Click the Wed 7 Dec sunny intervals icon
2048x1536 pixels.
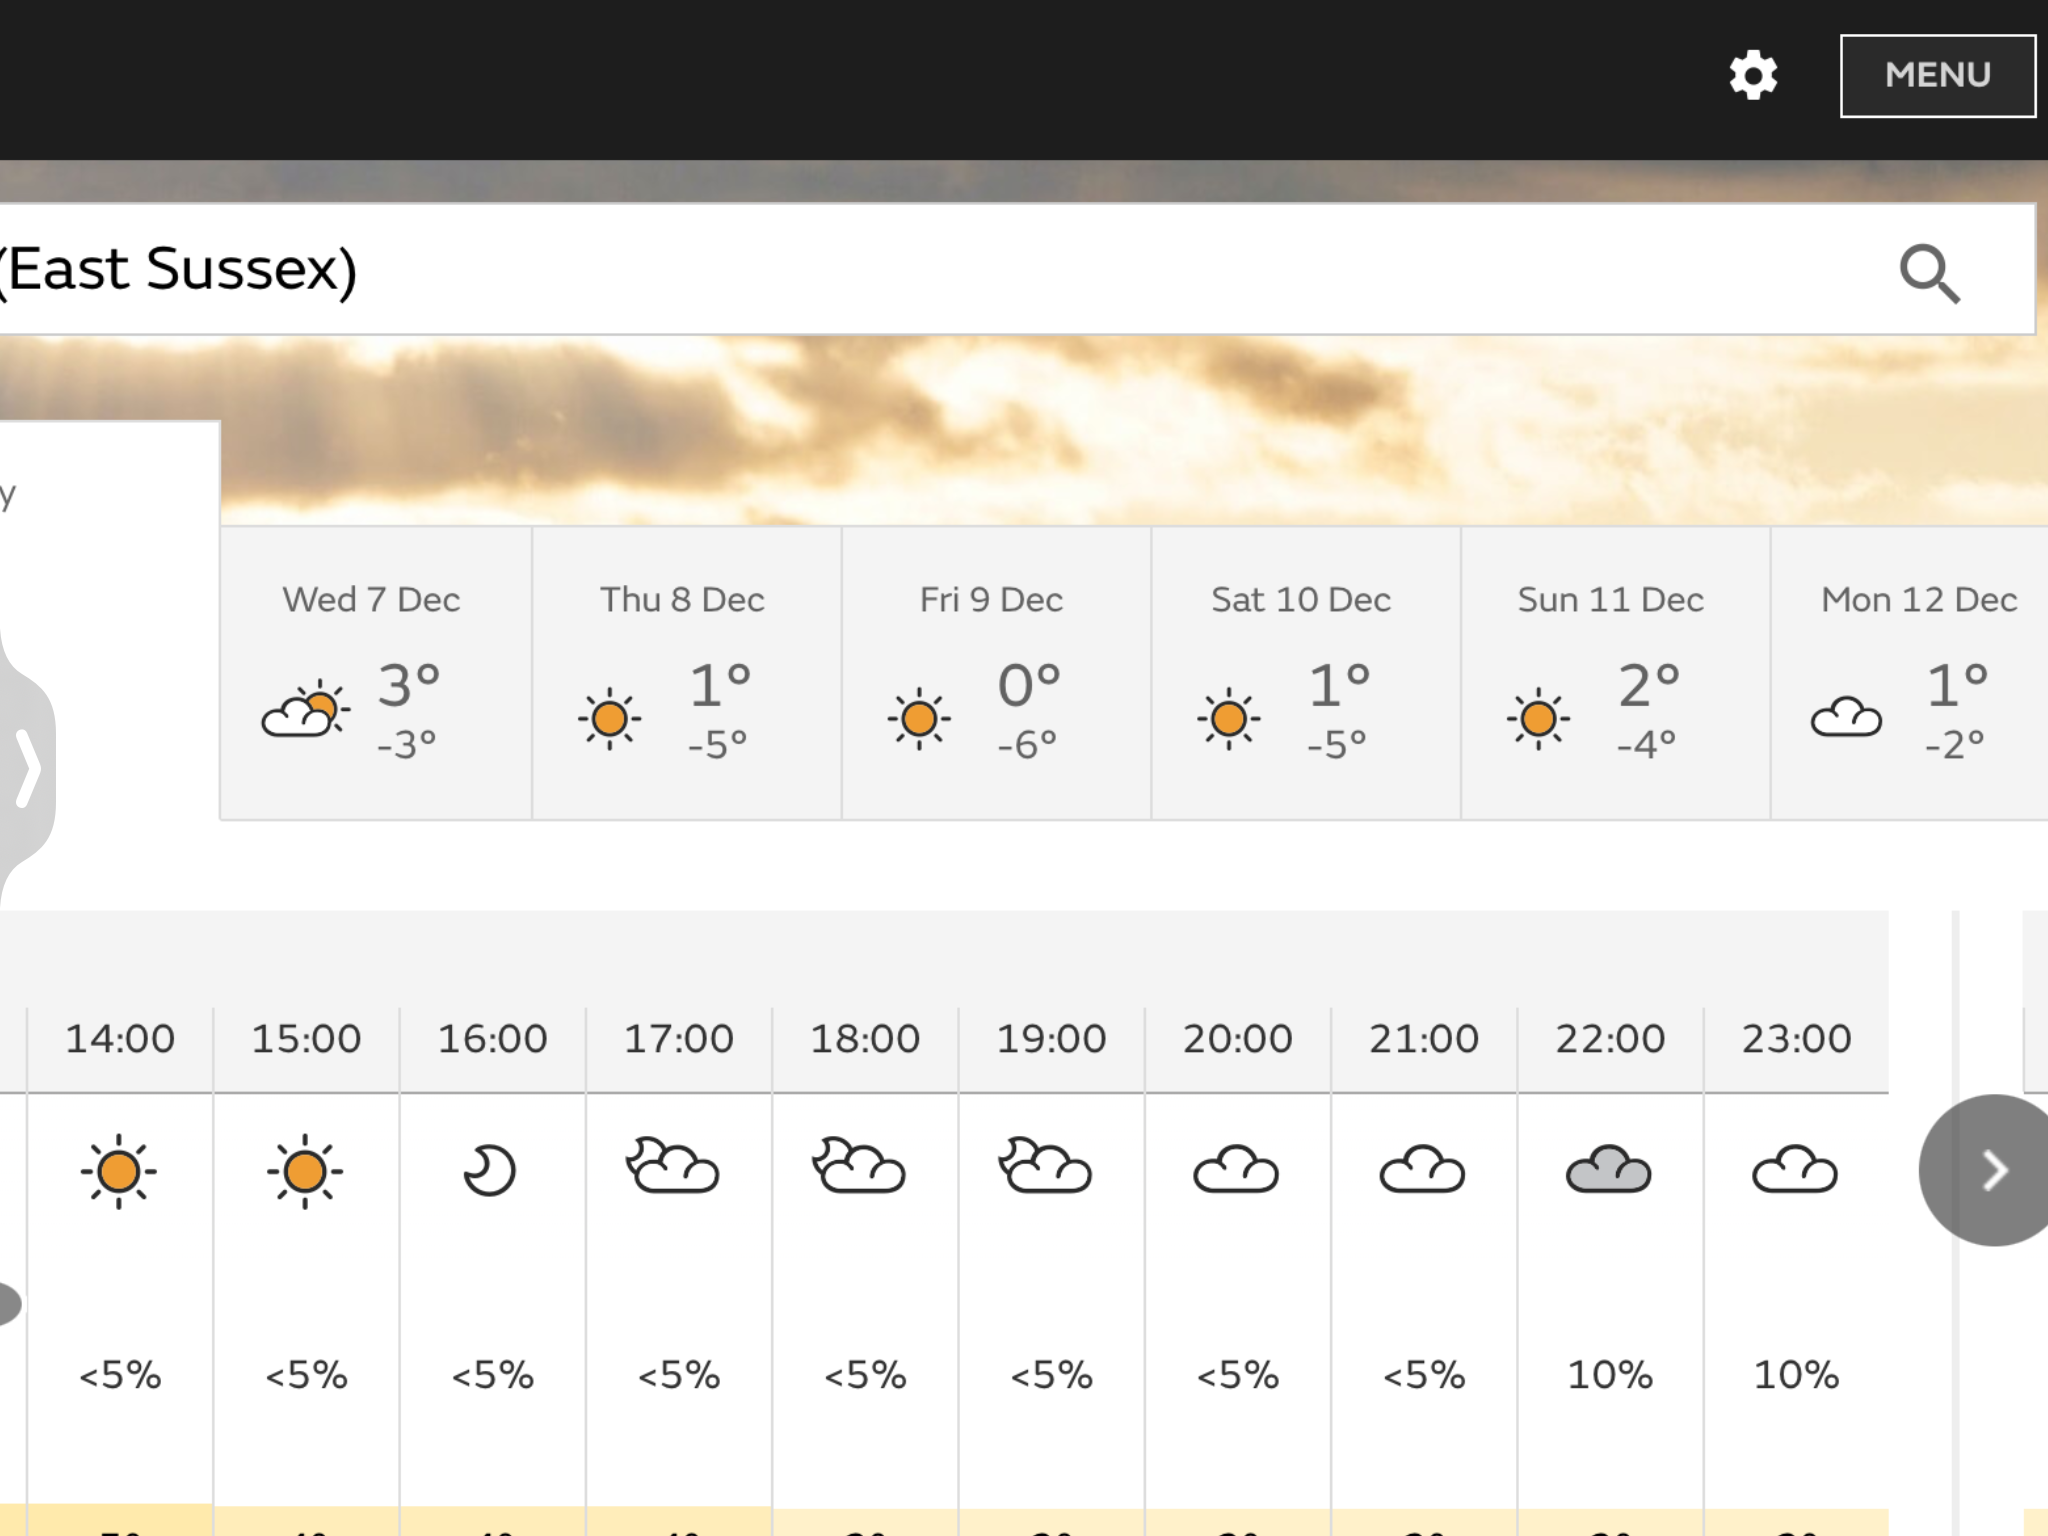tap(305, 709)
